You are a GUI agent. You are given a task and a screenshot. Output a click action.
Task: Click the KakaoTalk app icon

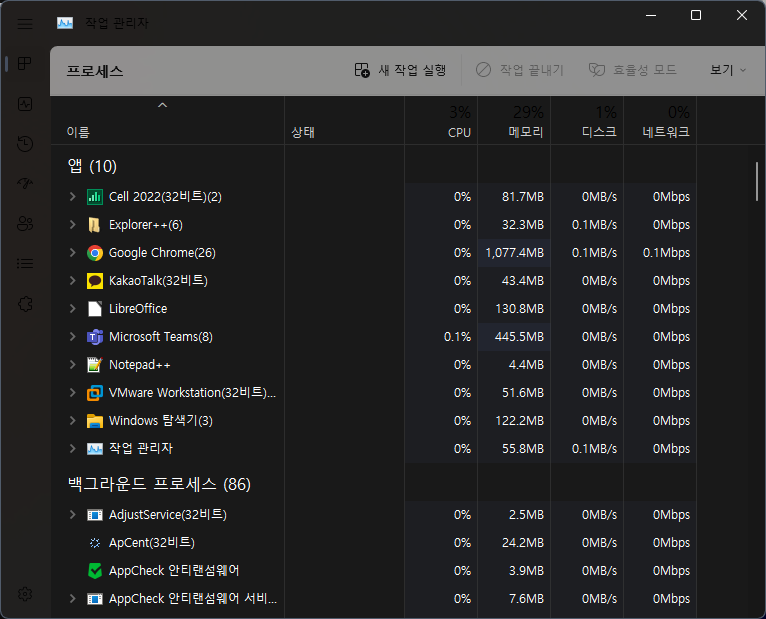pos(95,281)
